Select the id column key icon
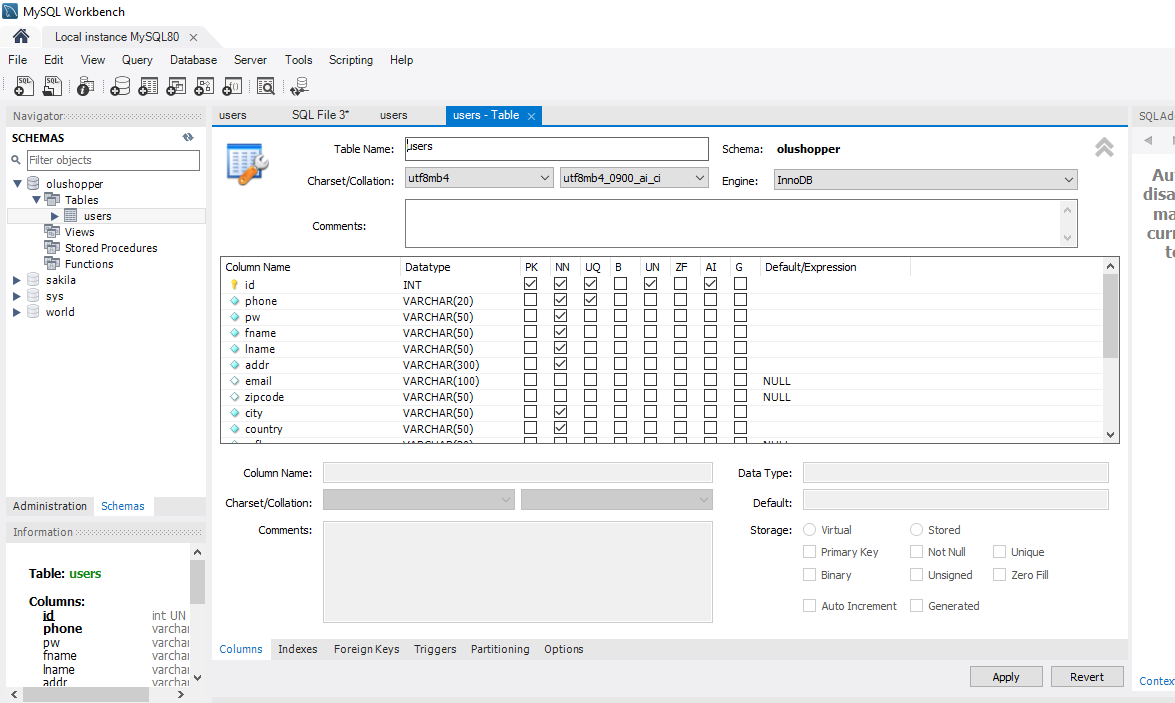 234,285
